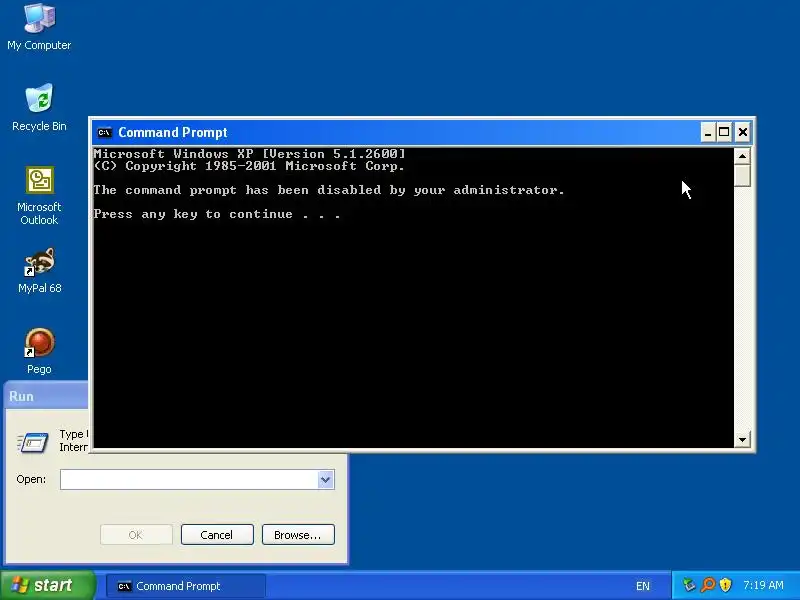
Task: Click Browse... in the Run dialog
Action: pyautogui.click(x=298, y=535)
